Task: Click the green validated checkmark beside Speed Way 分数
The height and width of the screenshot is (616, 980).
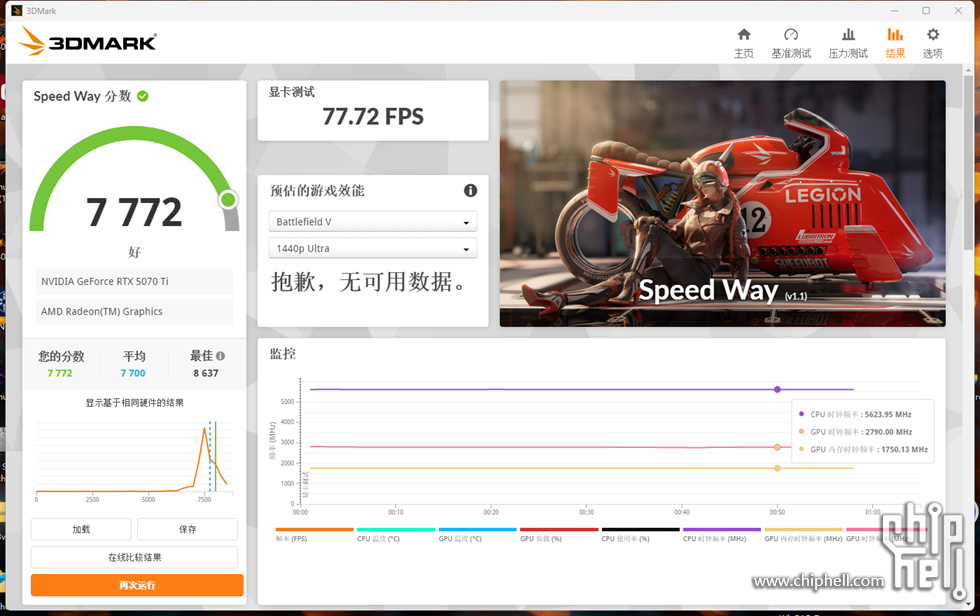Action: point(142,96)
